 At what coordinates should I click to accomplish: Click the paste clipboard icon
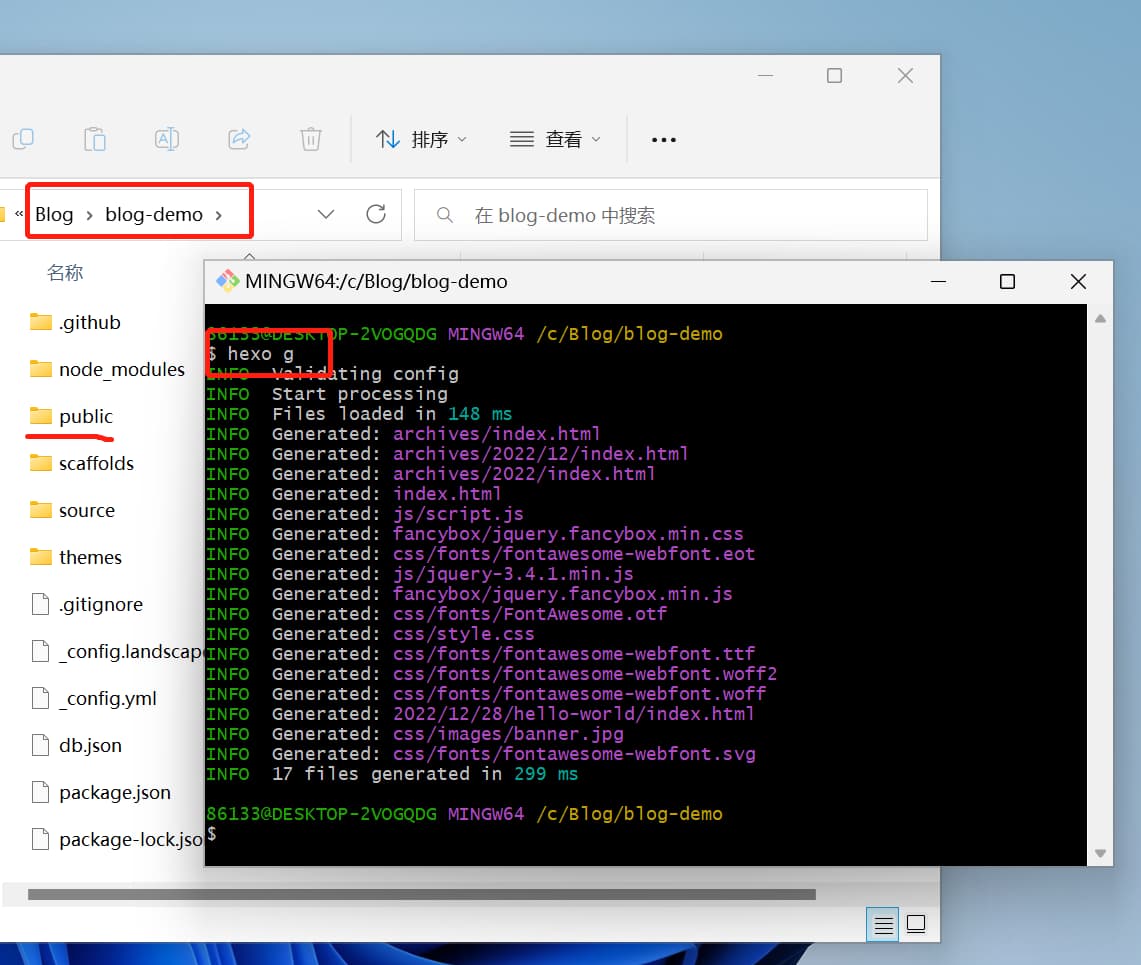pyautogui.click(x=95, y=139)
